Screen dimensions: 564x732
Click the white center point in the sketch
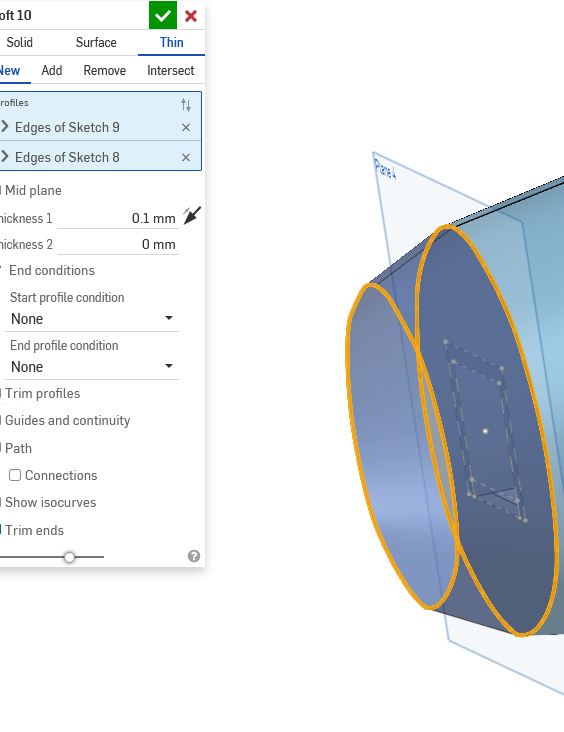[486, 431]
